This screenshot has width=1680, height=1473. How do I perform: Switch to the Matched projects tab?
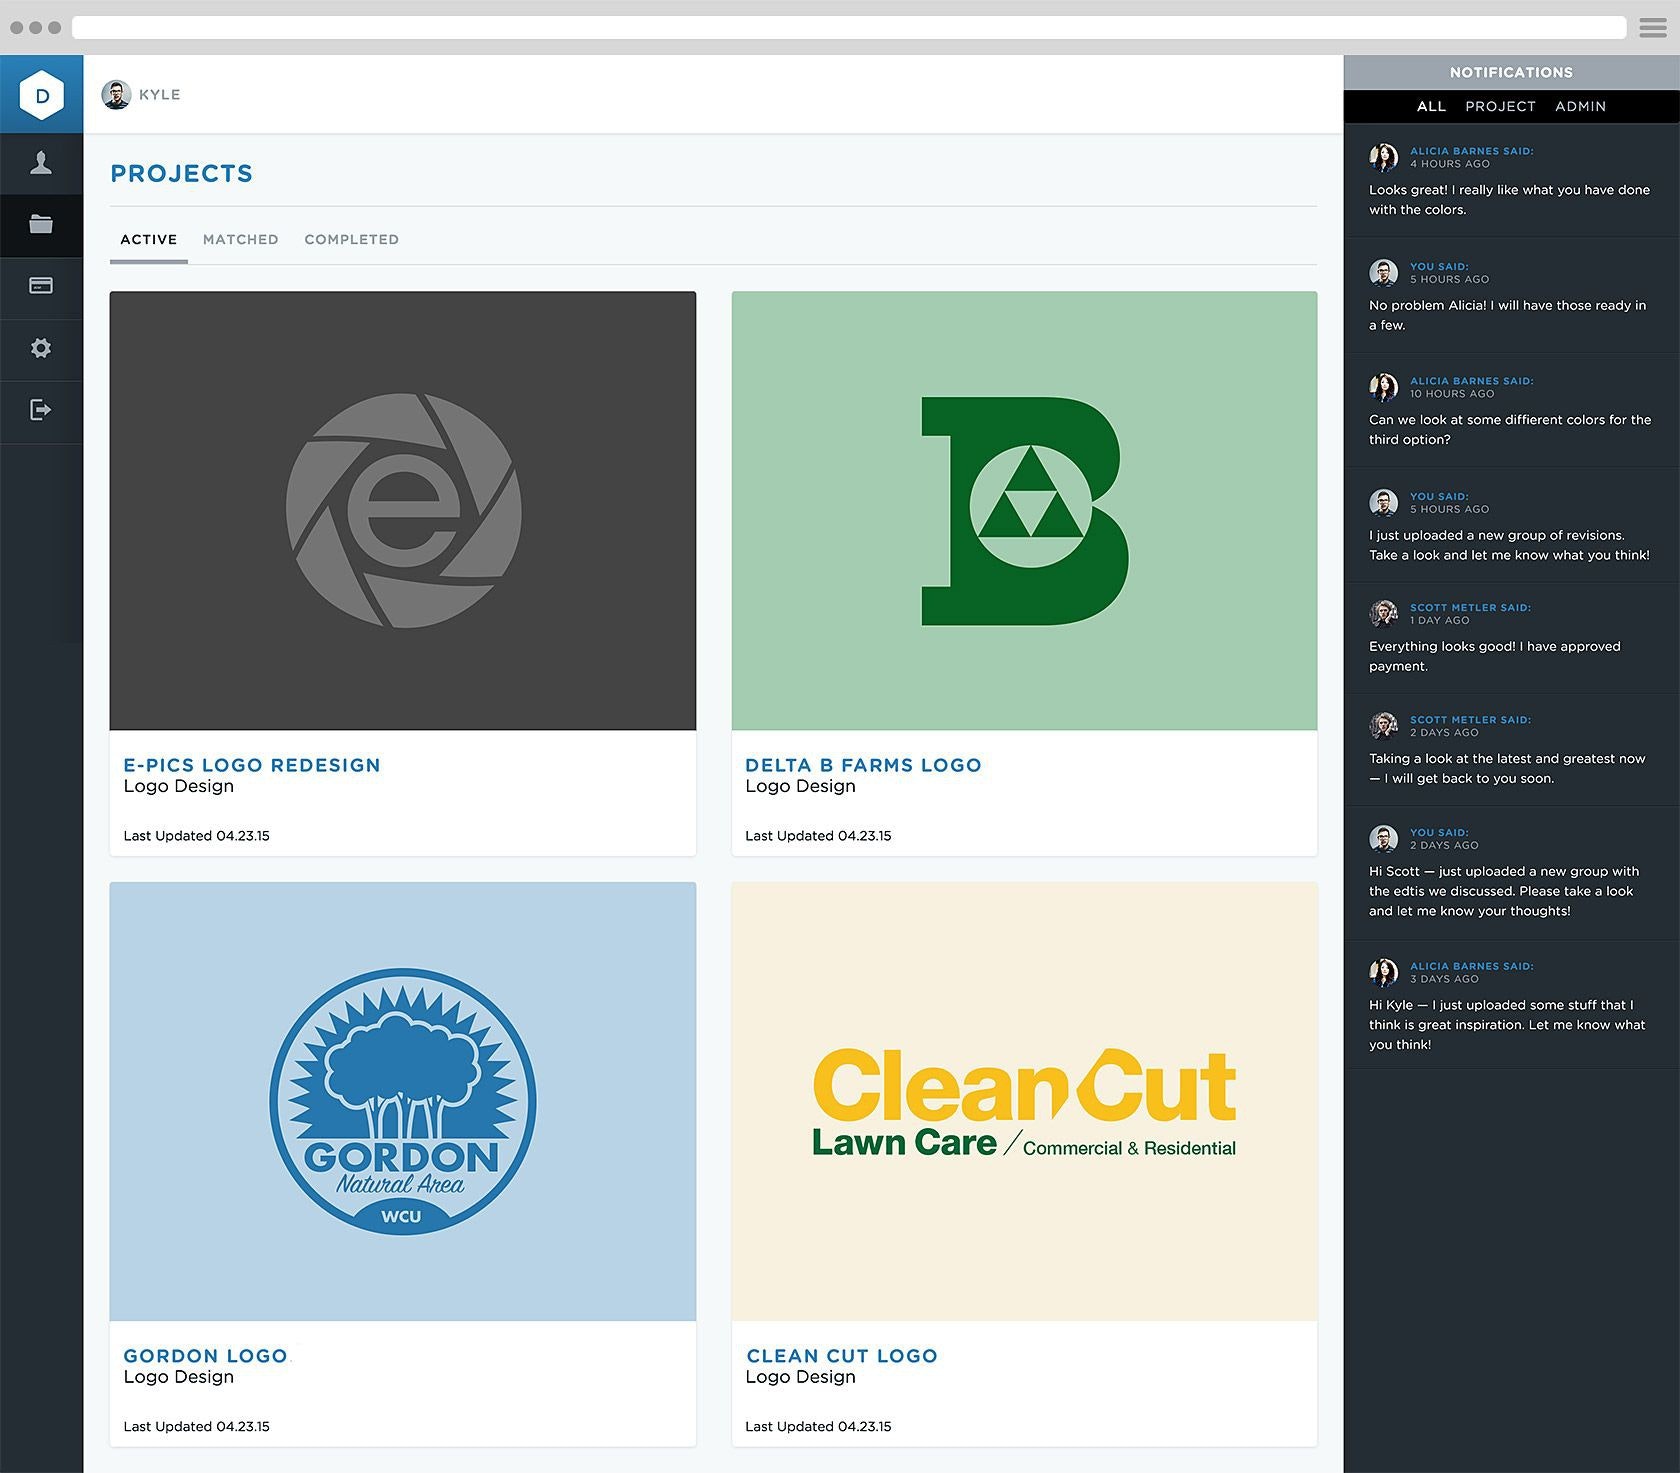(240, 240)
